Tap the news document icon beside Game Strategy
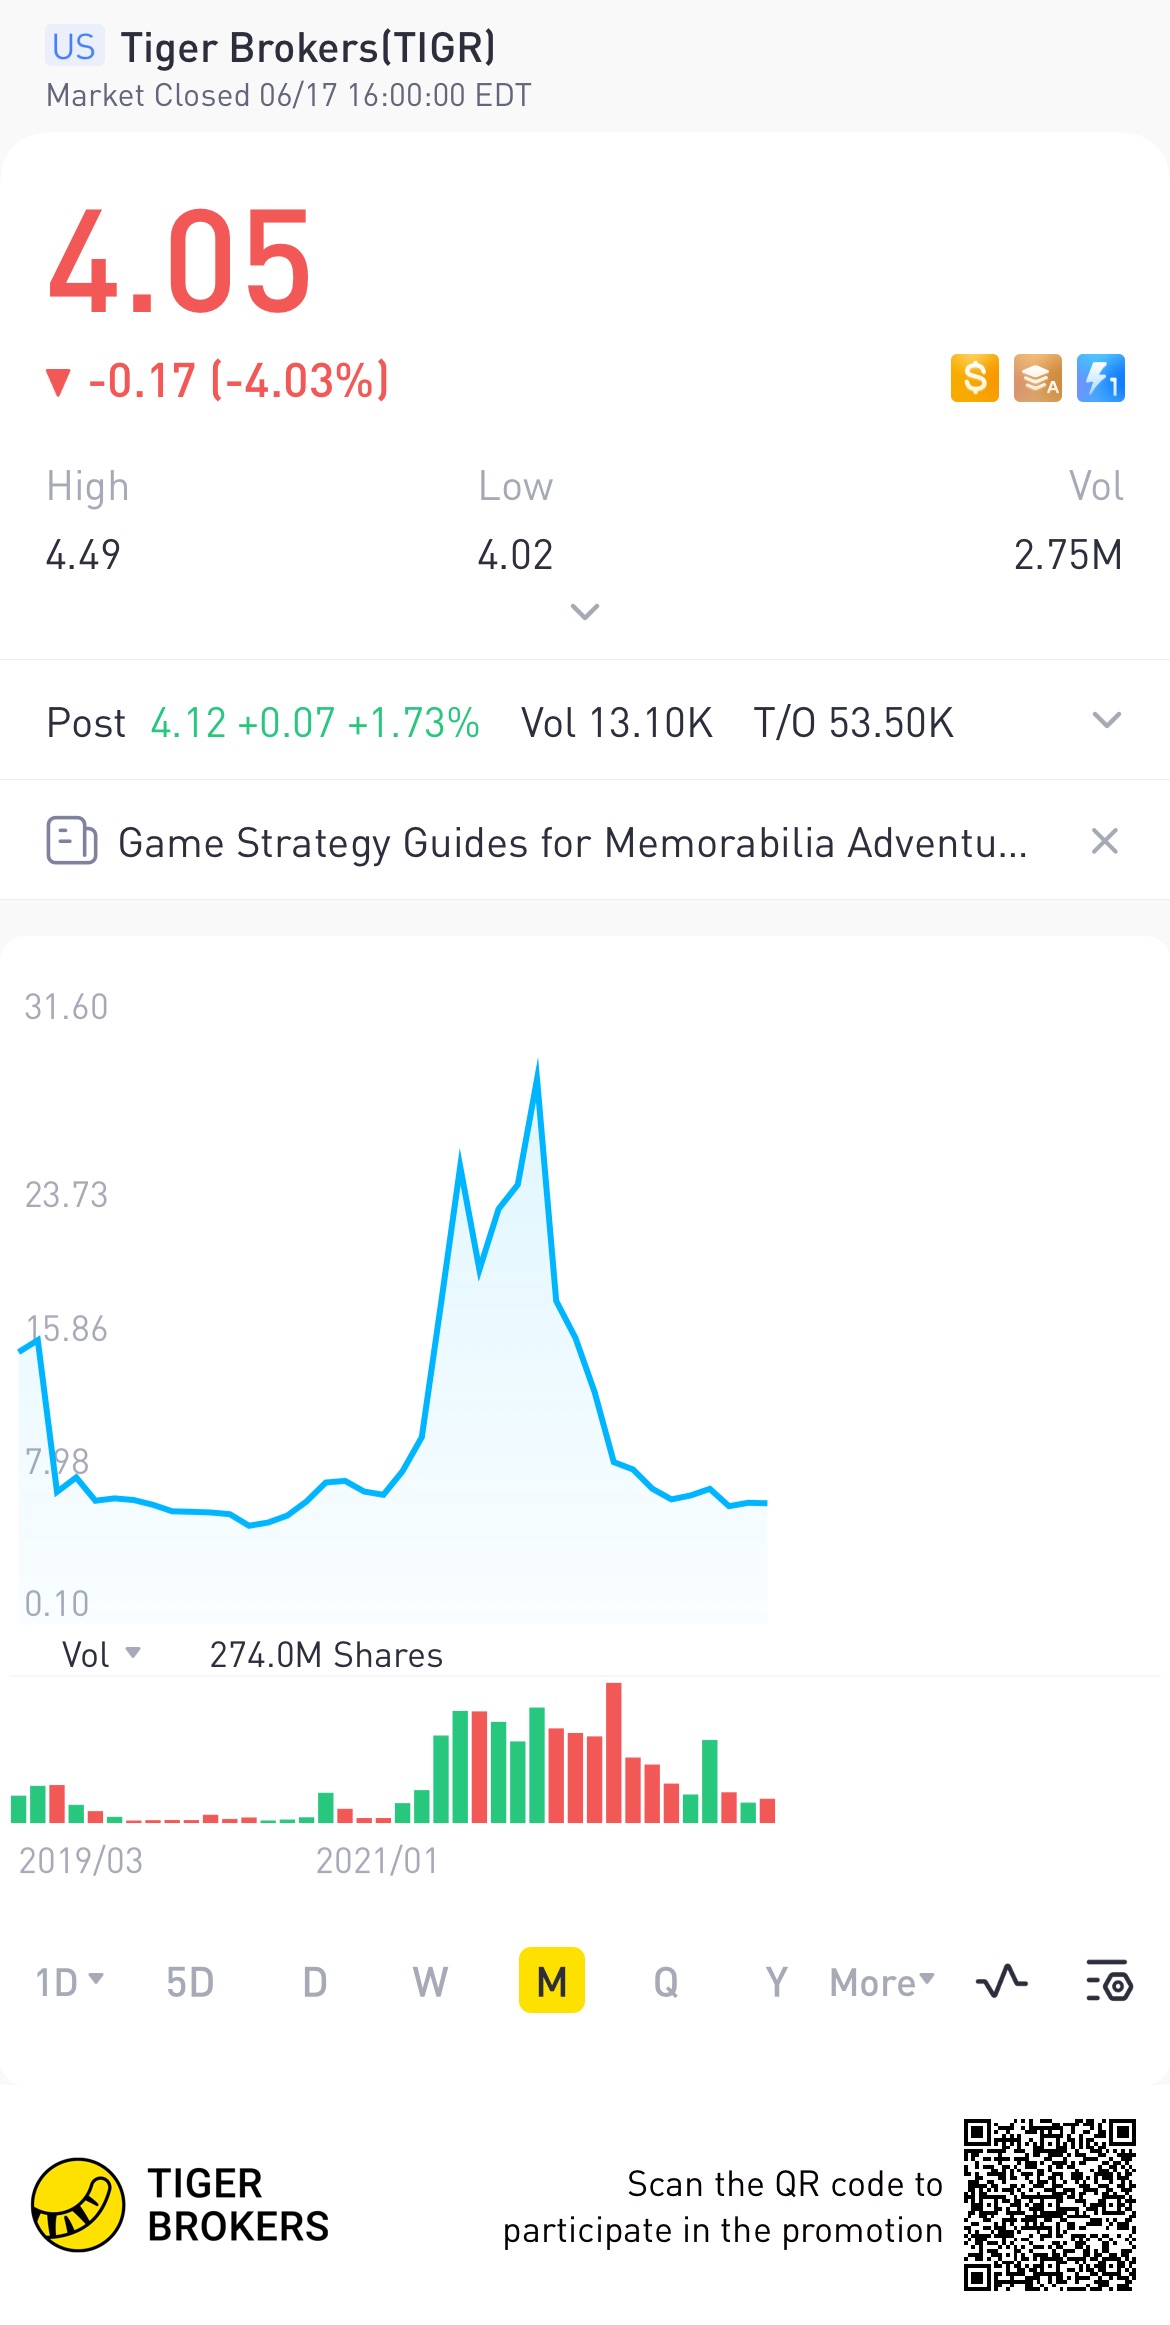 point(72,841)
